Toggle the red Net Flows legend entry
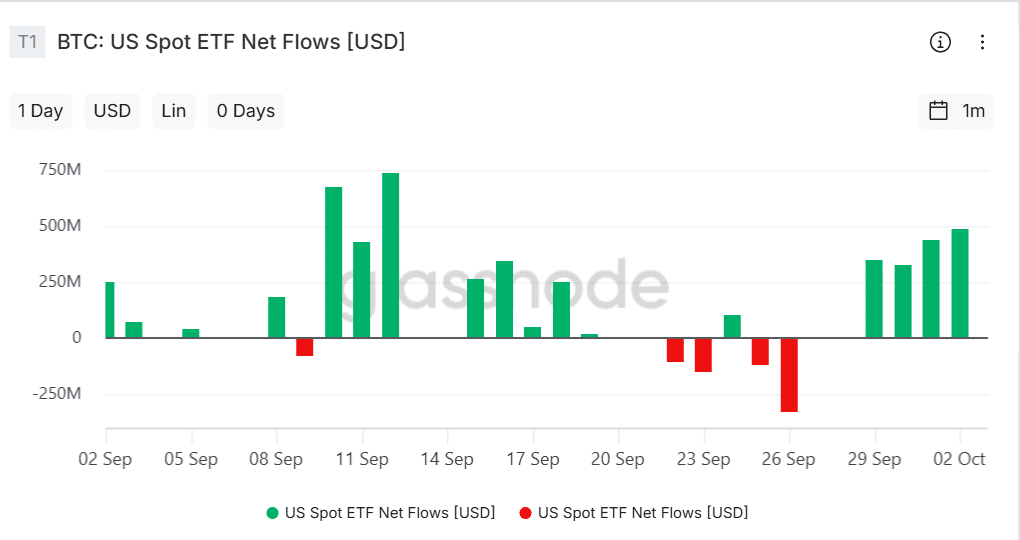 [x=642, y=513]
